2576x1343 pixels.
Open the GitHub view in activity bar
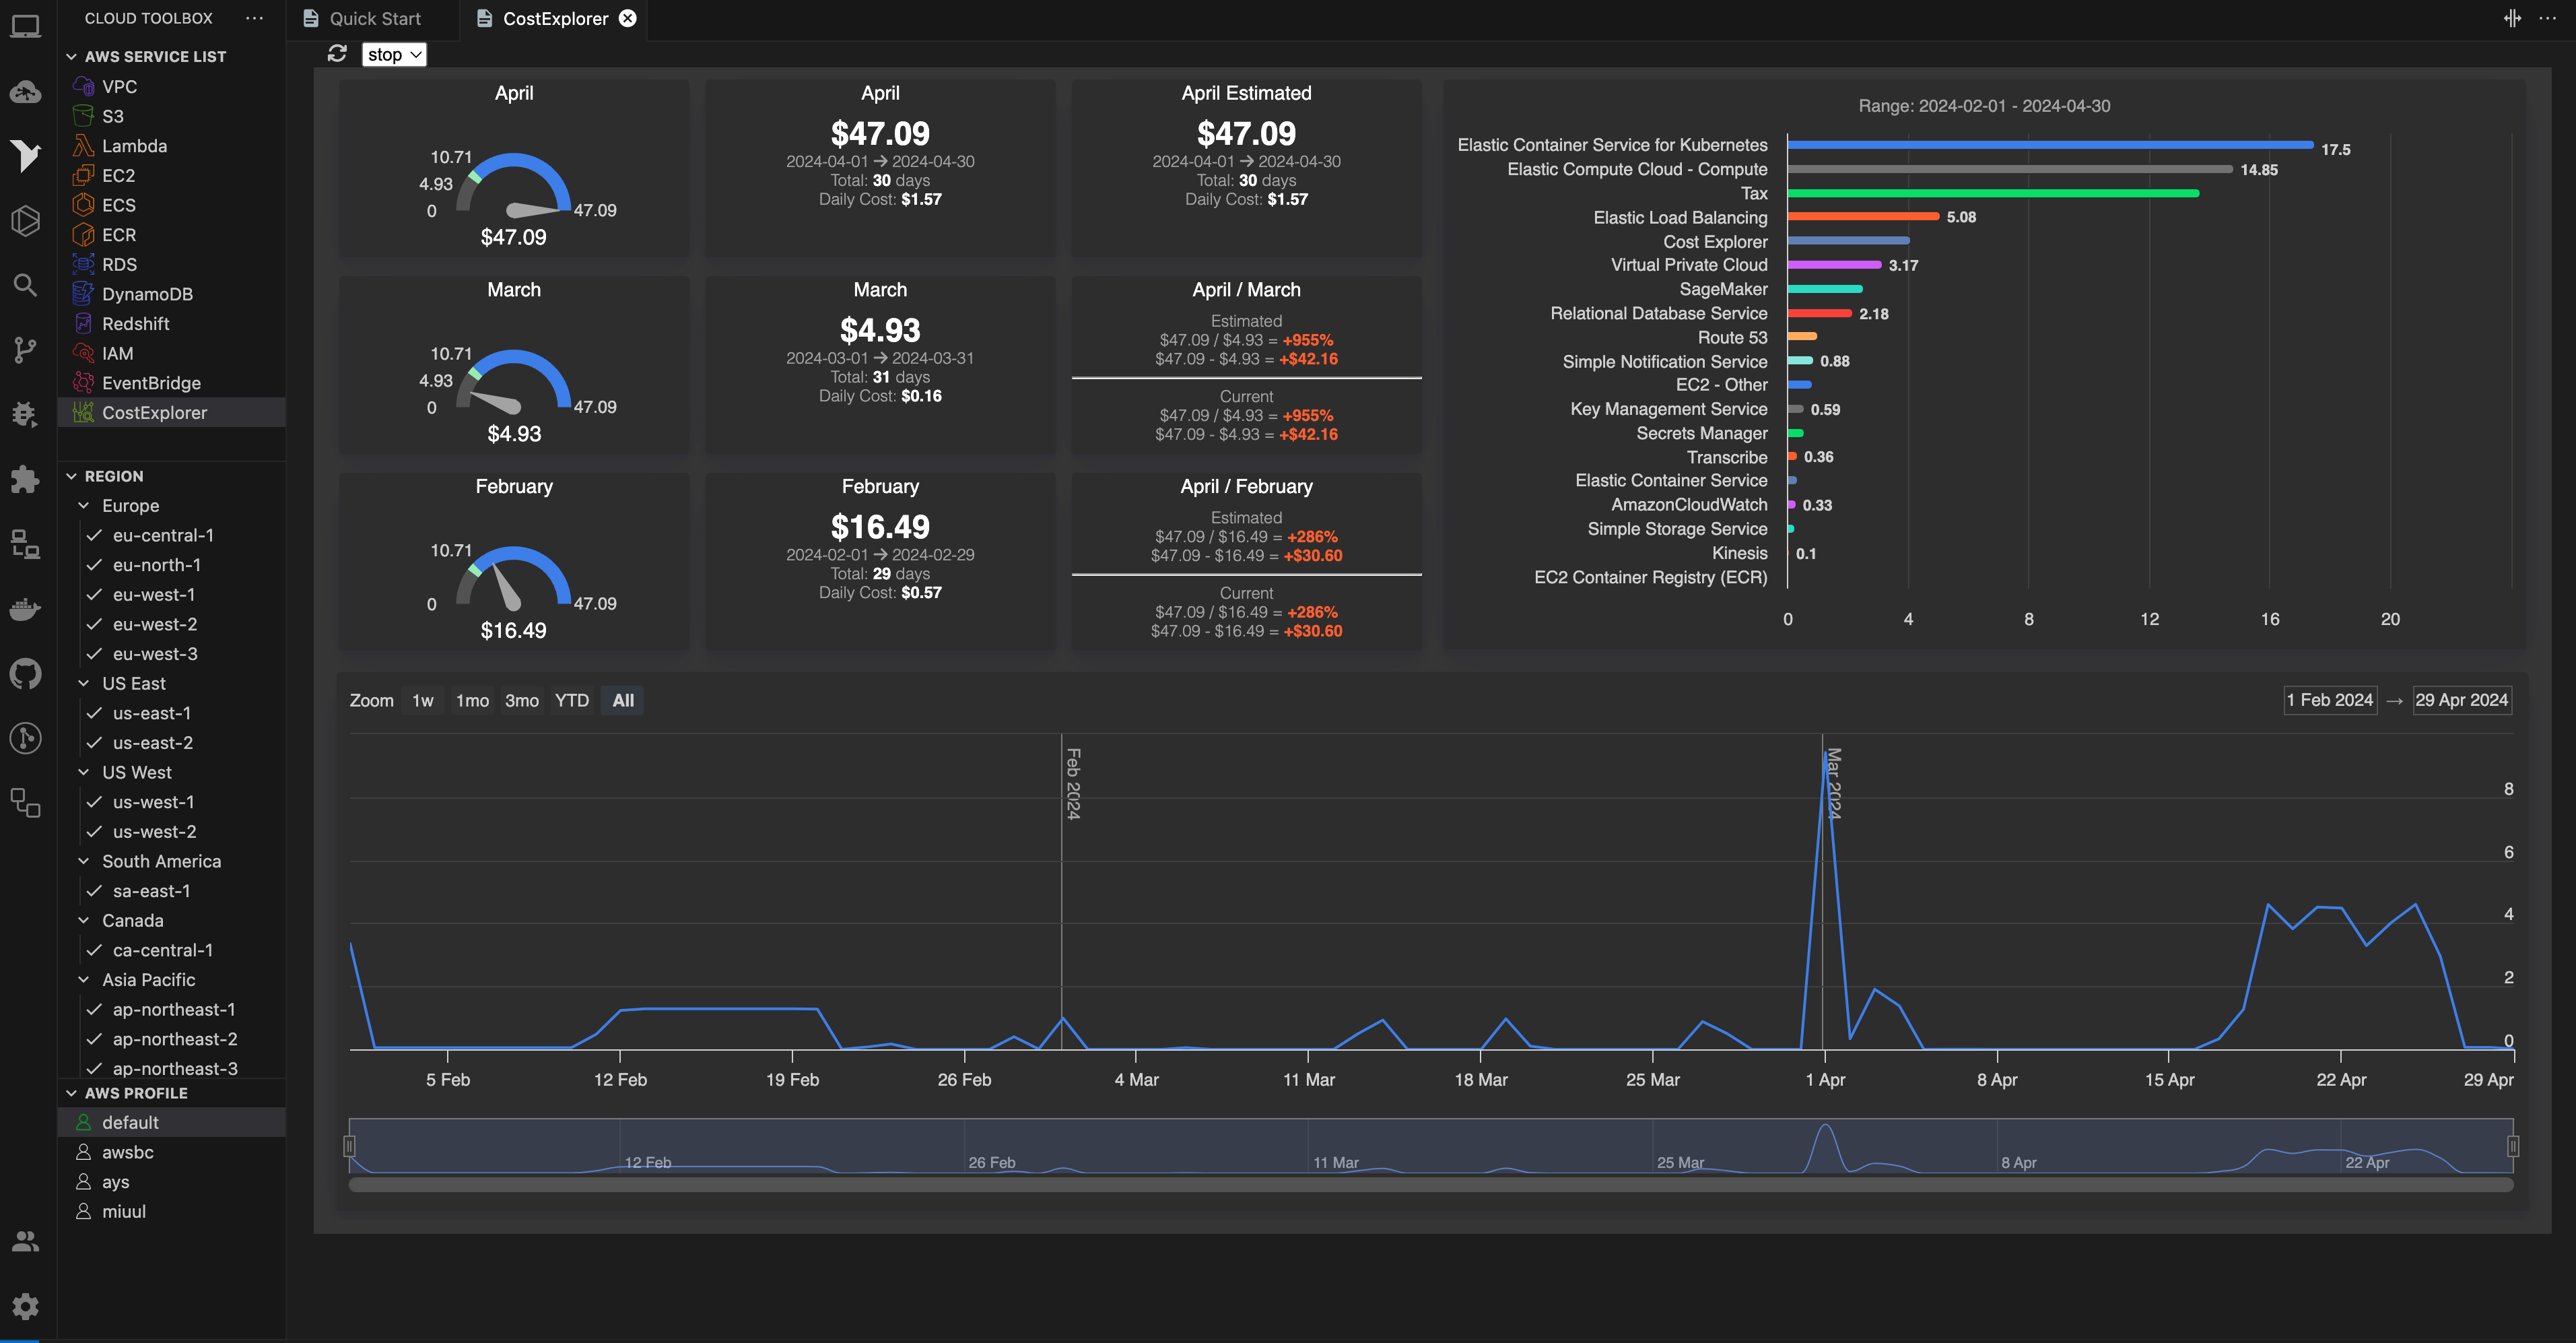point(25,673)
